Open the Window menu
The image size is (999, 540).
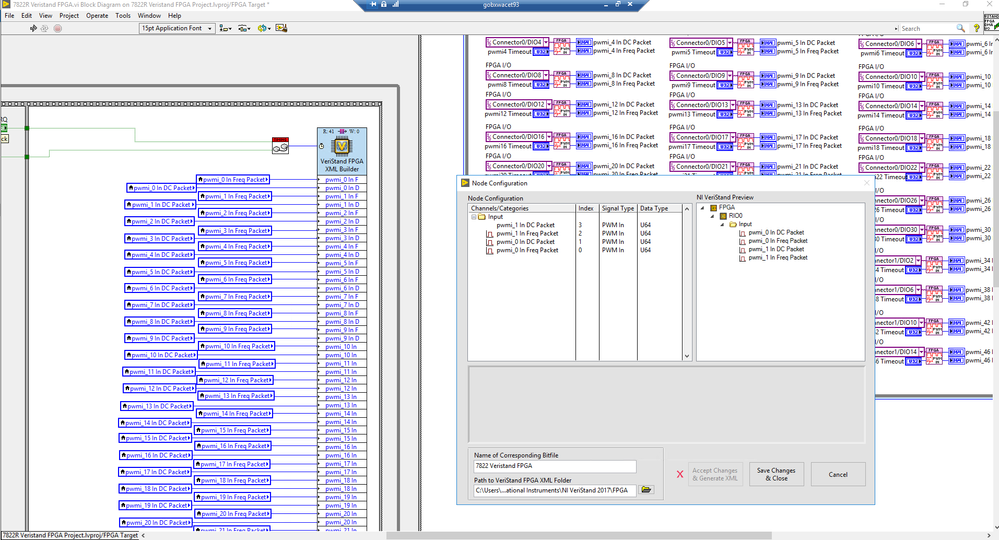coord(149,15)
